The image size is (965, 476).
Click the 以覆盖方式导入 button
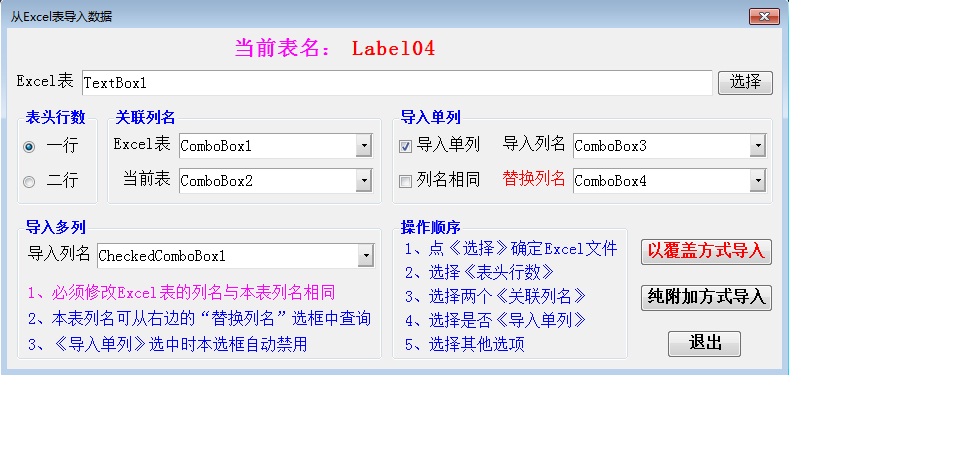point(706,251)
